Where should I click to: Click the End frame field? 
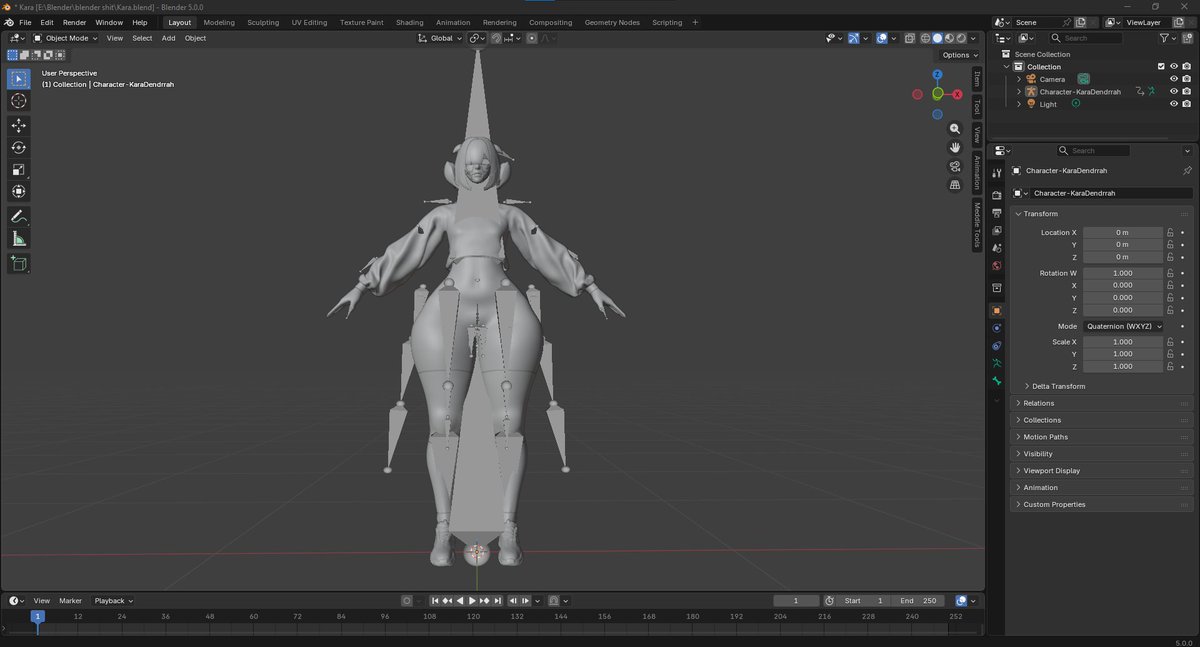click(919, 601)
